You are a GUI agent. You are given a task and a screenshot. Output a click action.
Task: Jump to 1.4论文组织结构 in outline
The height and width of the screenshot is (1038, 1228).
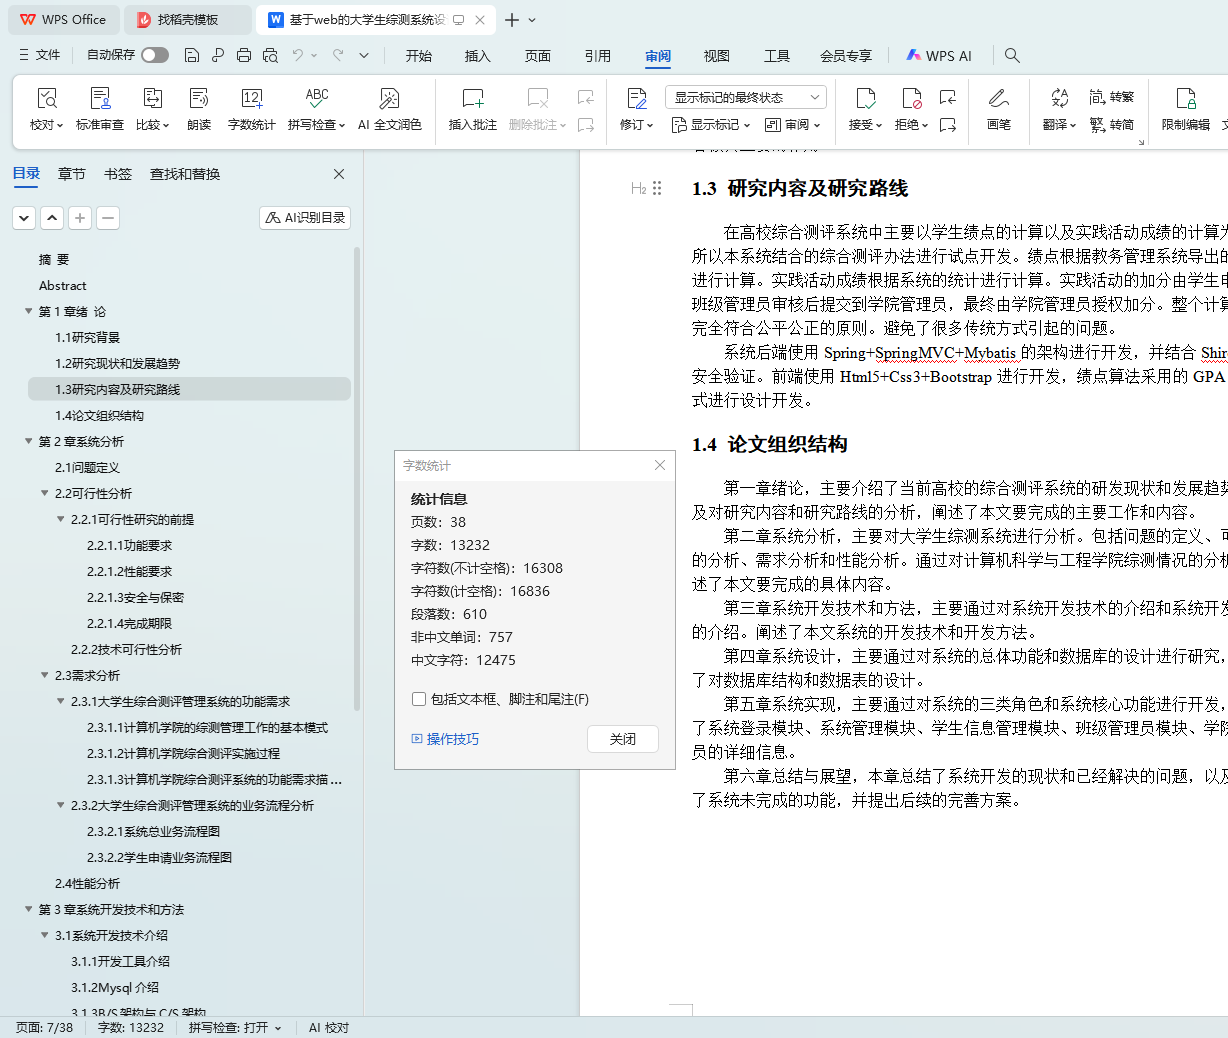pyautogui.click(x=99, y=415)
